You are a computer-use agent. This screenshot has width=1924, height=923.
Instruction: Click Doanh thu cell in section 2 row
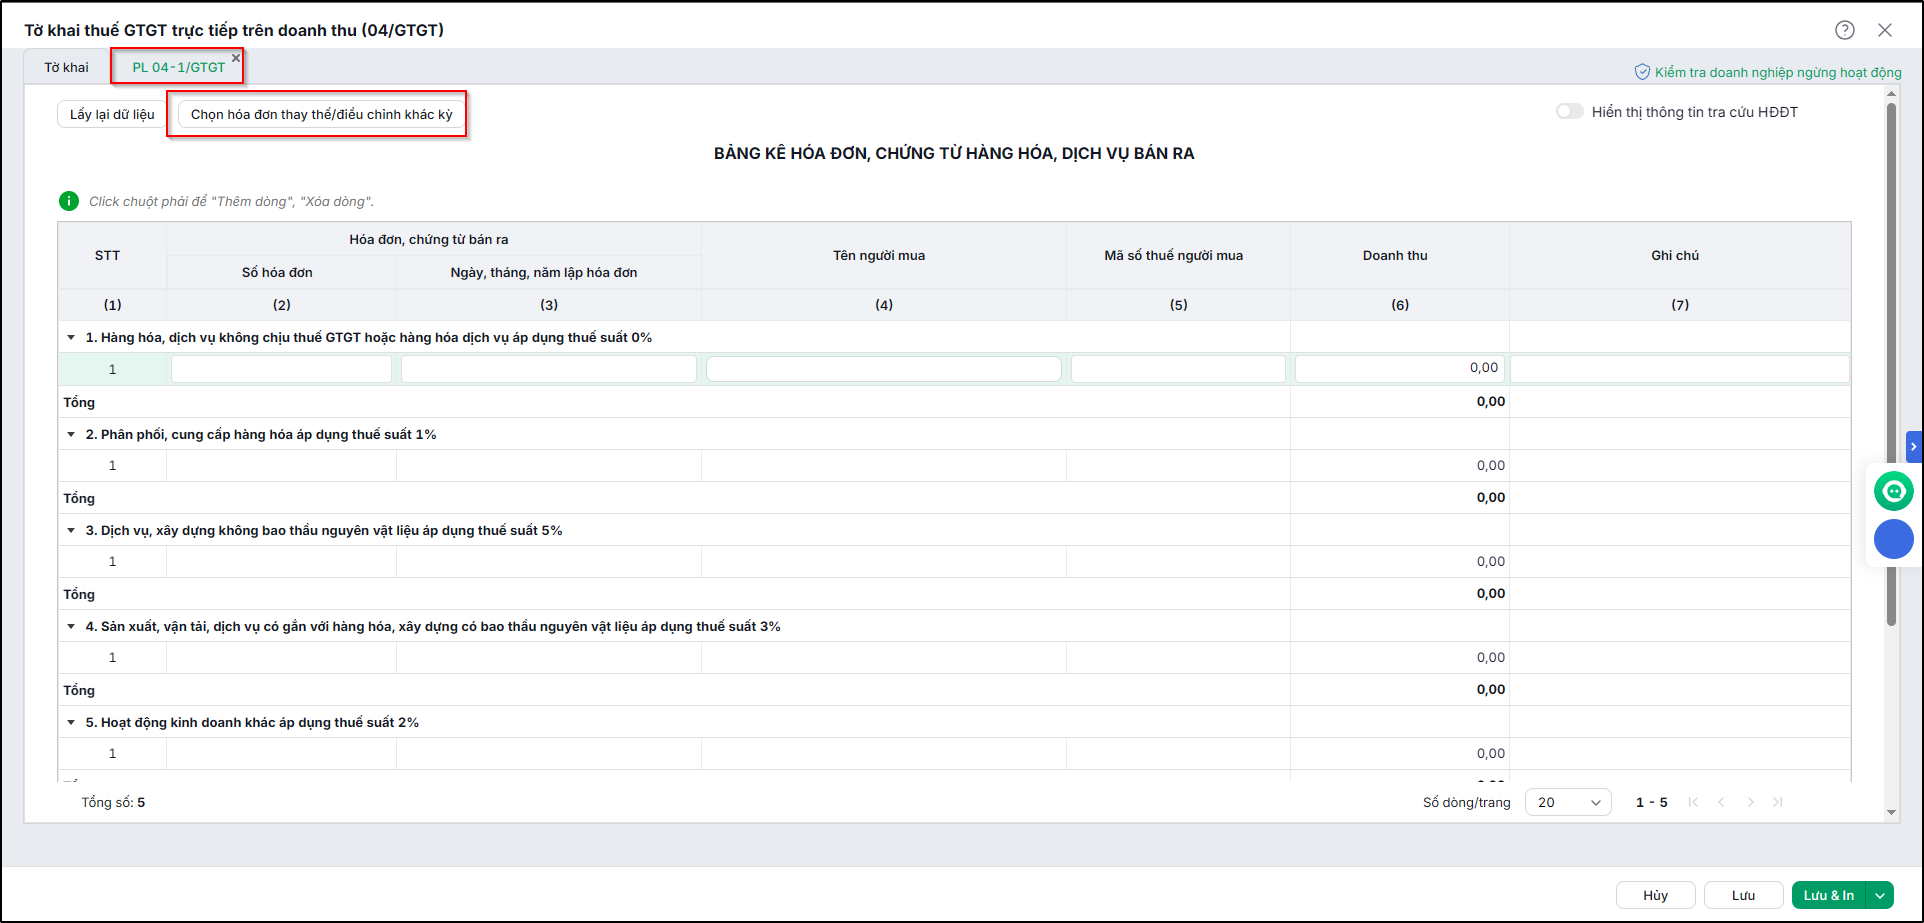tap(1400, 466)
